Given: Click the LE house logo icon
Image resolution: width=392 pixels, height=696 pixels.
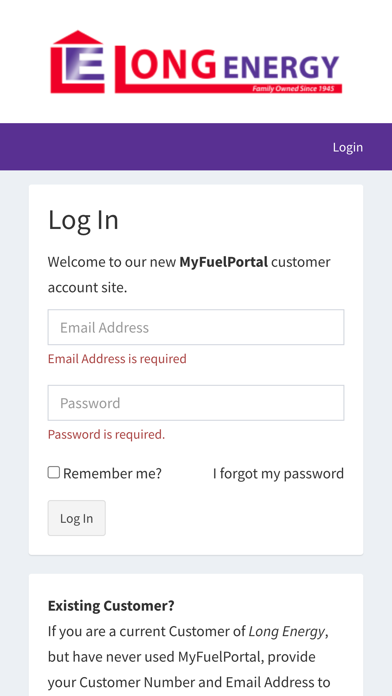Looking at the screenshot, I should pyautogui.click(x=78, y=62).
